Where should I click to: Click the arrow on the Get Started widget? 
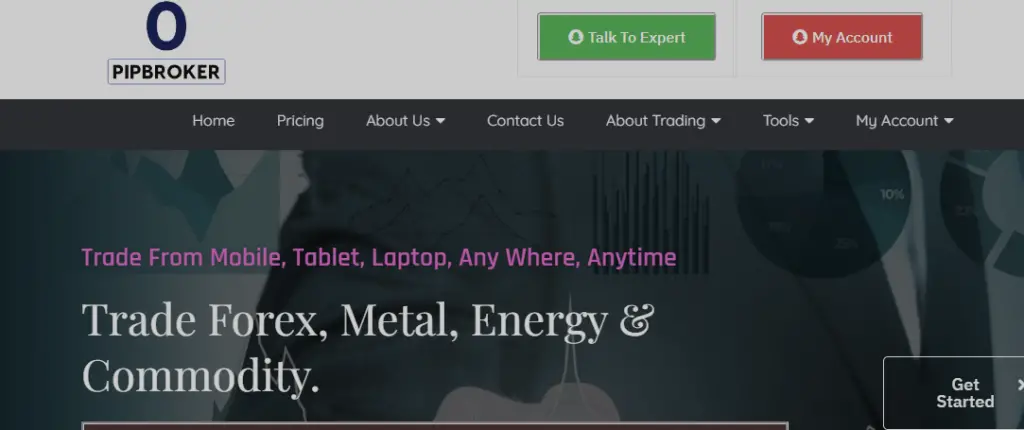(x=1020, y=384)
